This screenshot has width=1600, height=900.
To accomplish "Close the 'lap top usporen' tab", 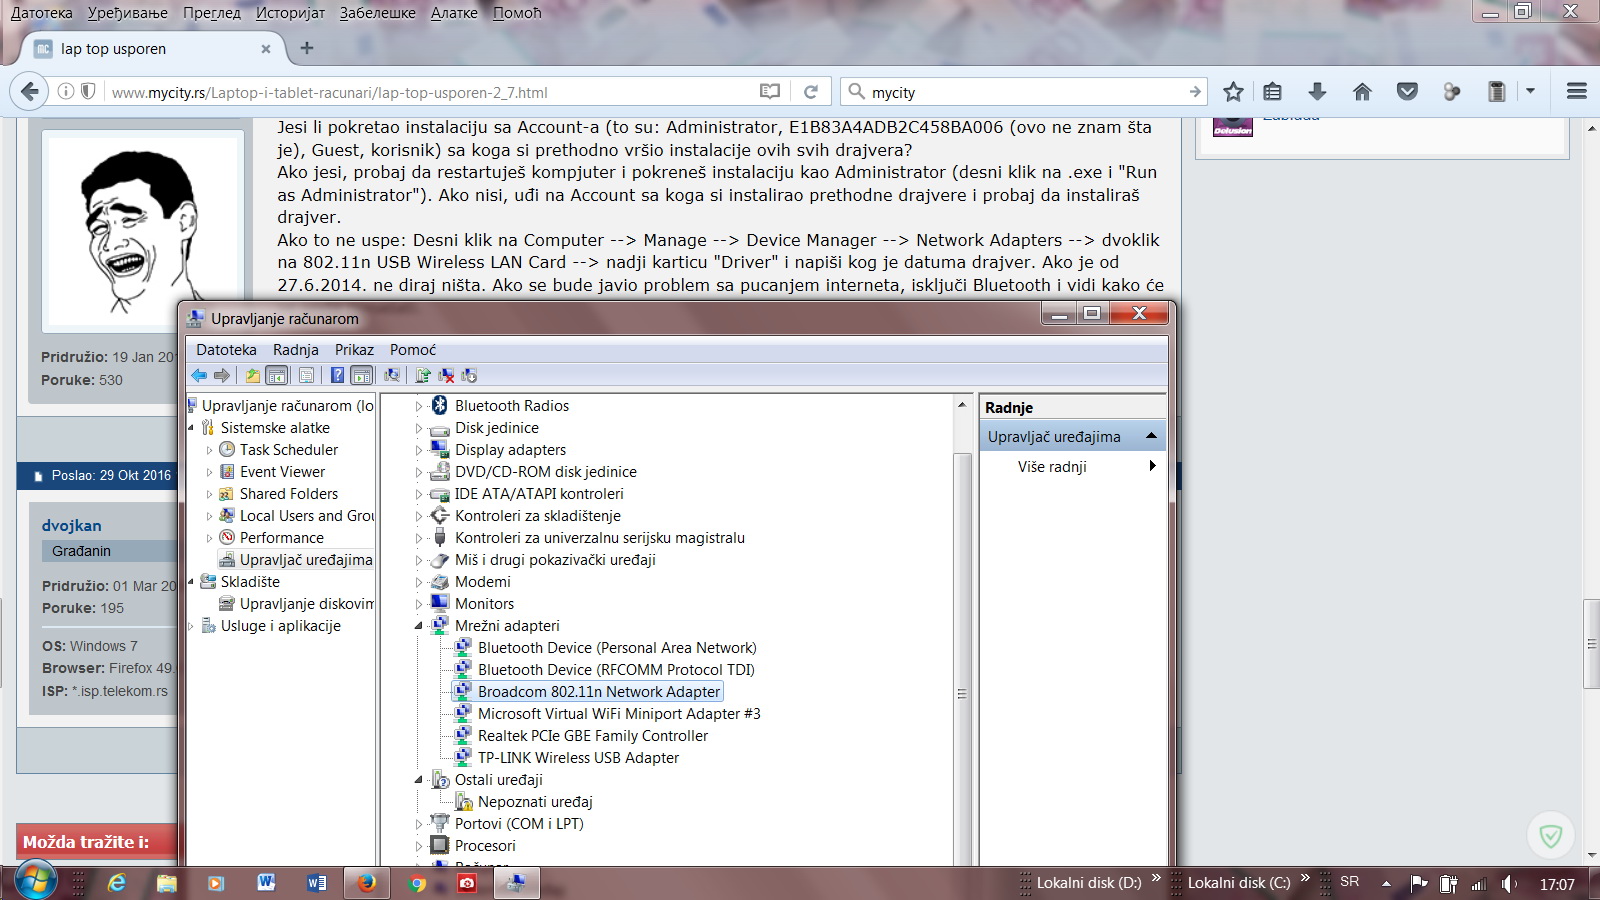I will tap(266, 49).
